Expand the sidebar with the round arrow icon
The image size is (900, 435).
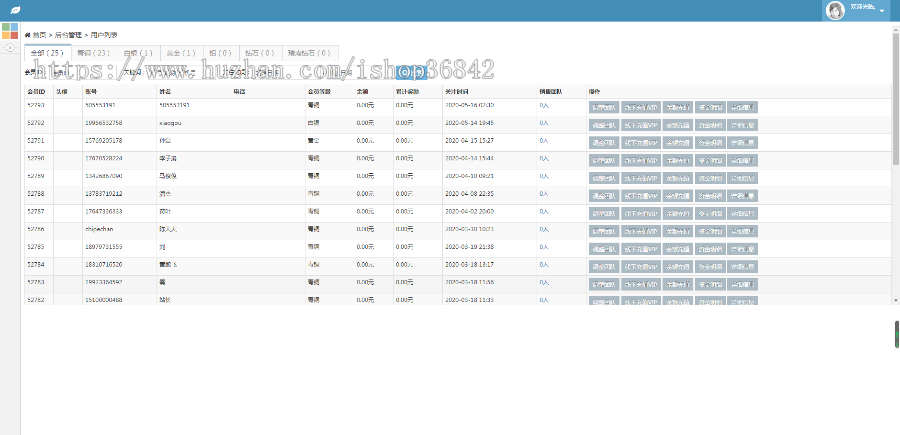click(9, 47)
